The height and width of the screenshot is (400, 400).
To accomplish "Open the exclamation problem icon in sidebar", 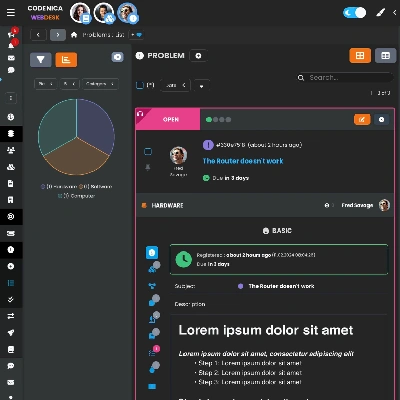I will [11, 250].
